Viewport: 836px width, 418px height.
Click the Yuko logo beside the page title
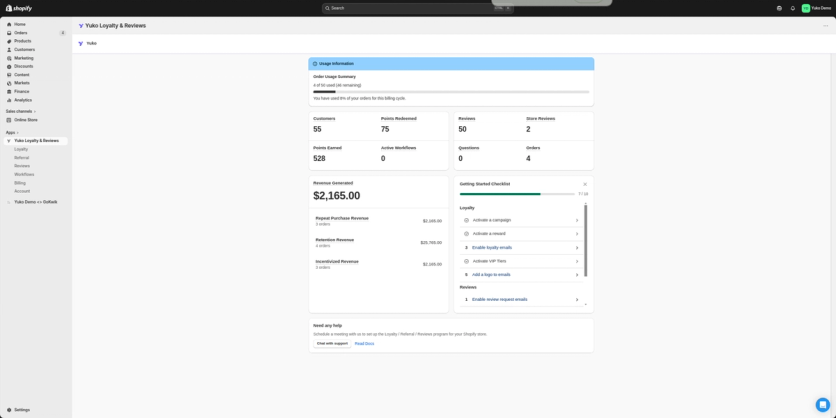(81, 26)
